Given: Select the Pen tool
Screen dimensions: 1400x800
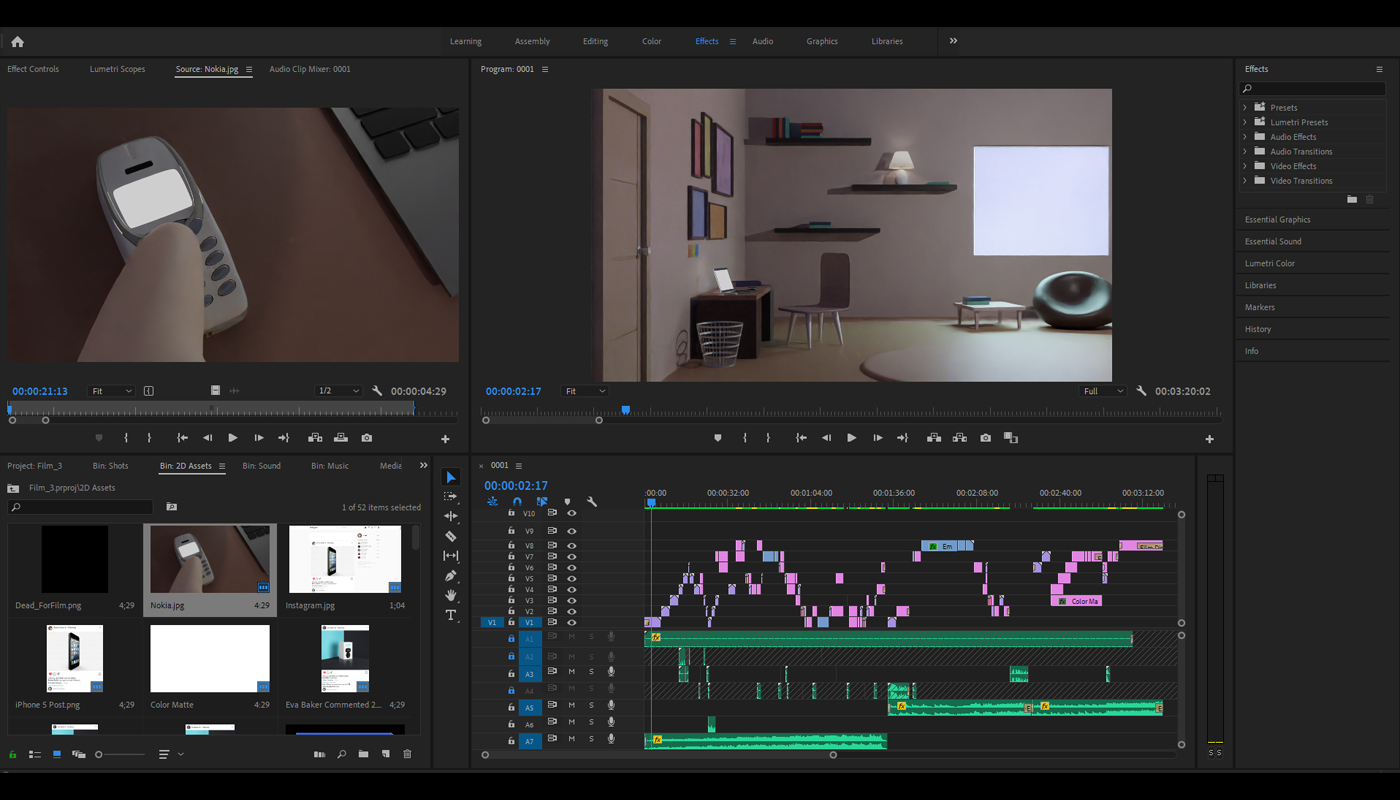Looking at the screenshot, I should coord(451,575).
